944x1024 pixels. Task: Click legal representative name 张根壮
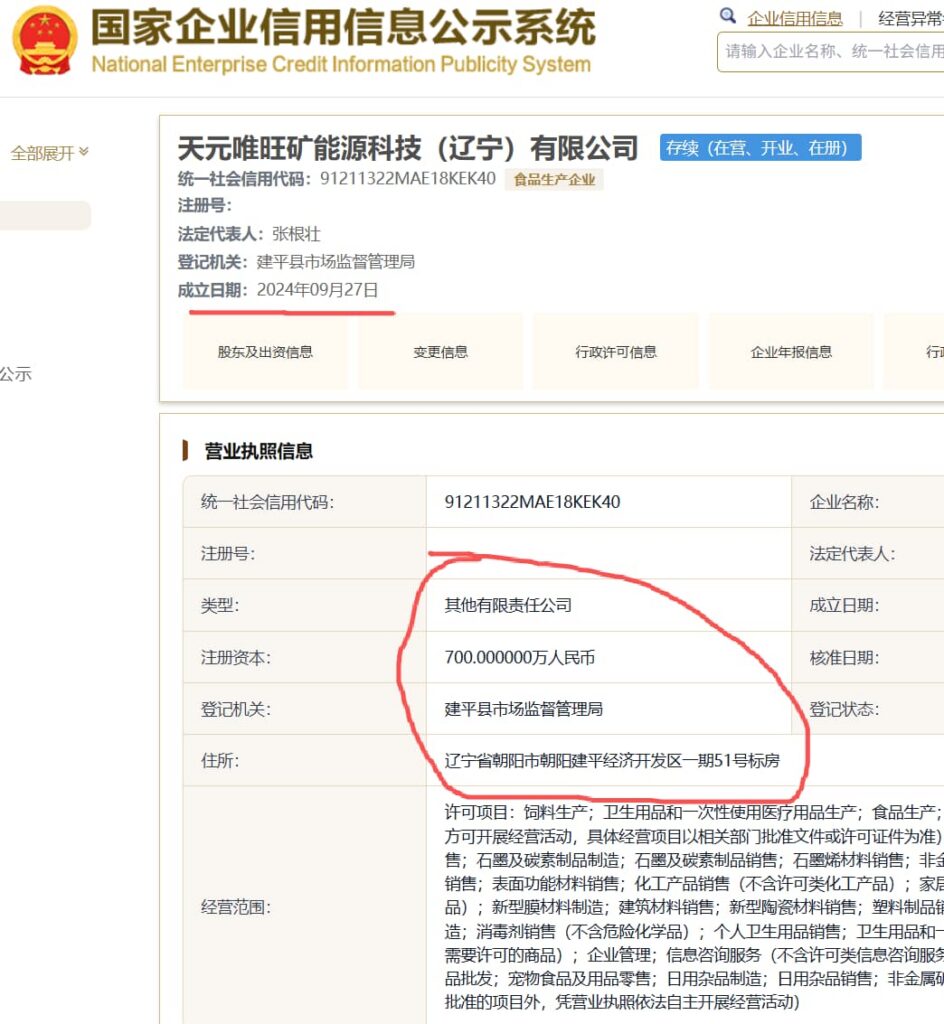pos(296,234)
